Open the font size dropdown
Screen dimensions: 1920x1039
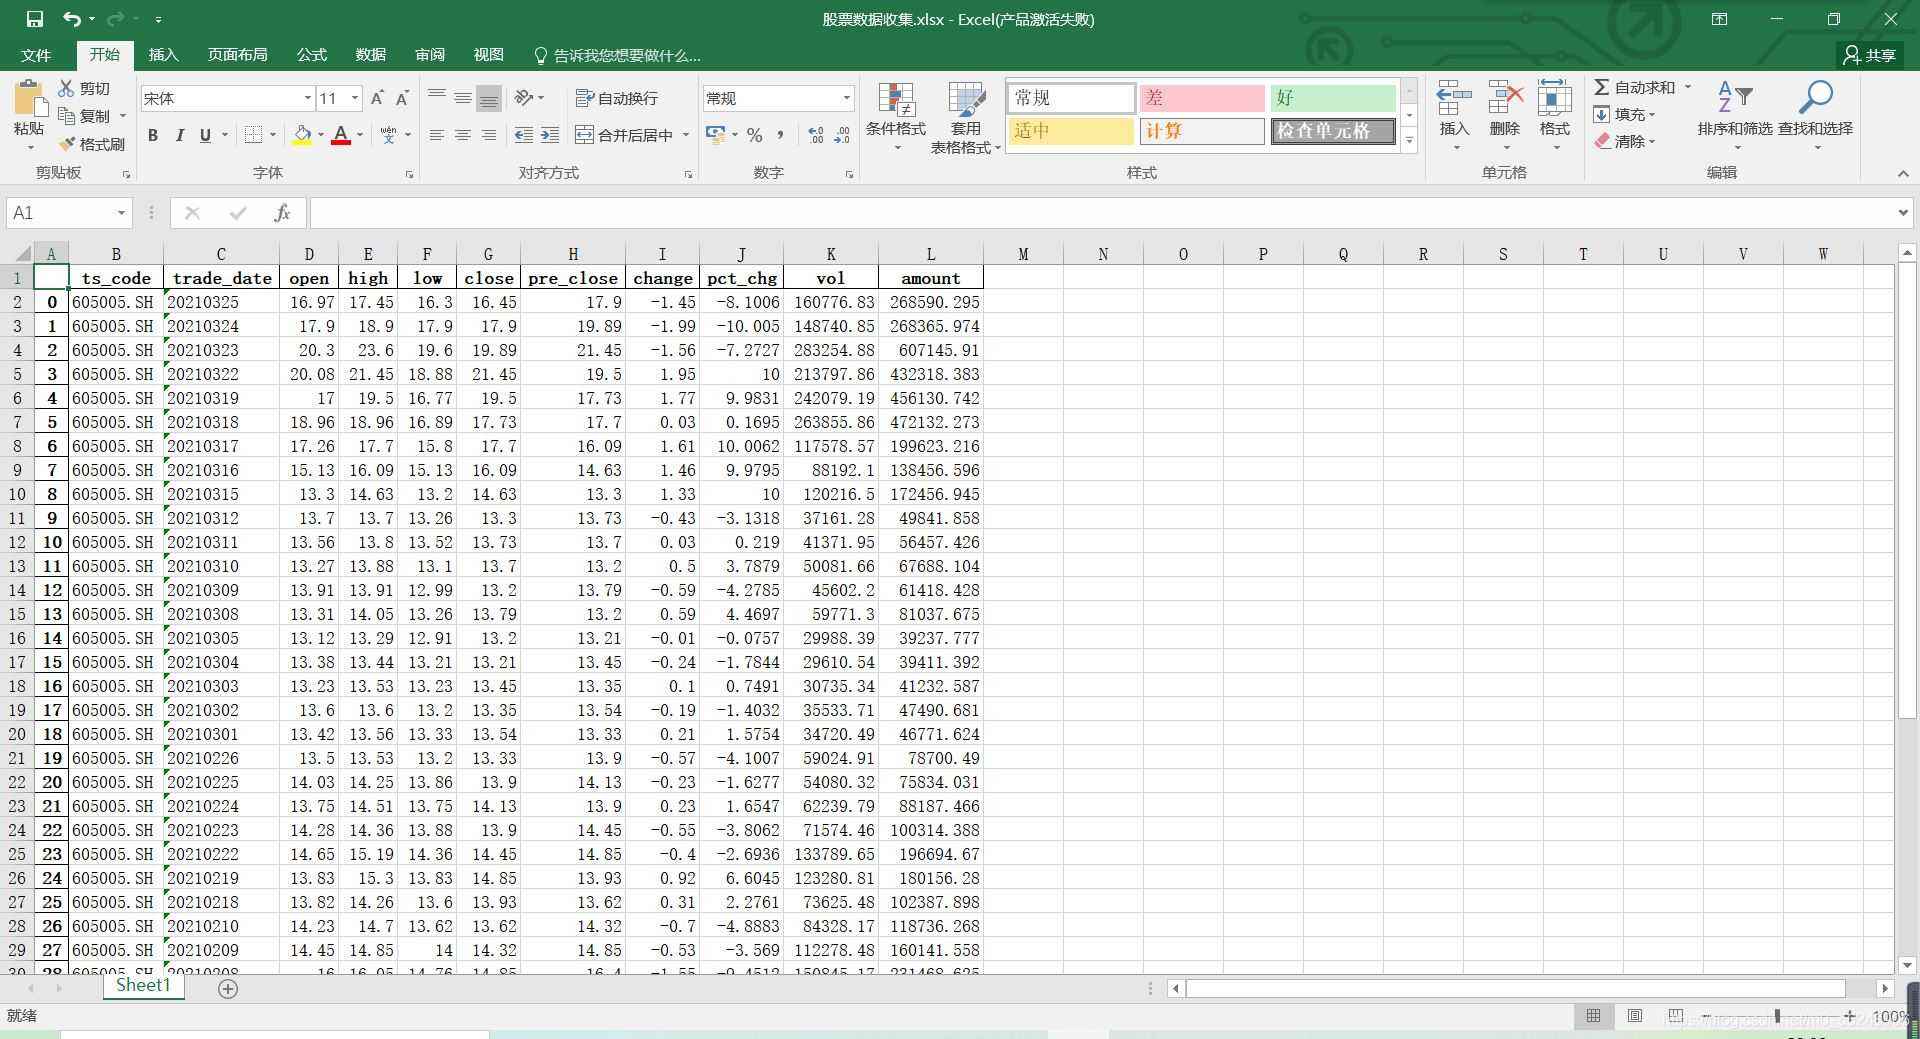355,98
